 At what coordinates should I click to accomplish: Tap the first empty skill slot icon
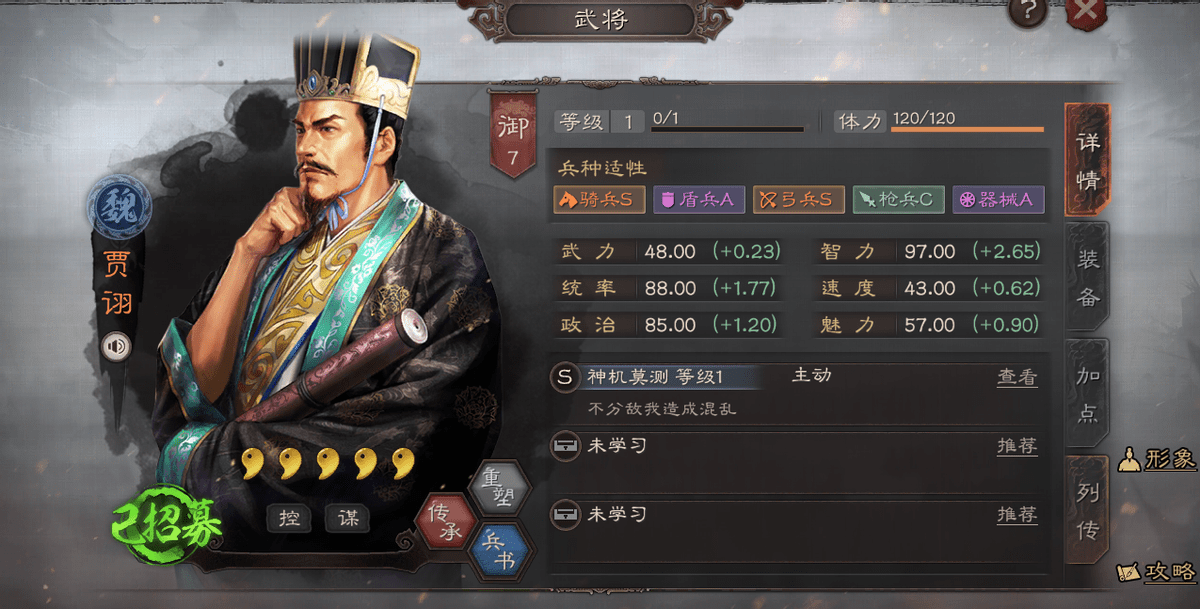tap(565, 447)
